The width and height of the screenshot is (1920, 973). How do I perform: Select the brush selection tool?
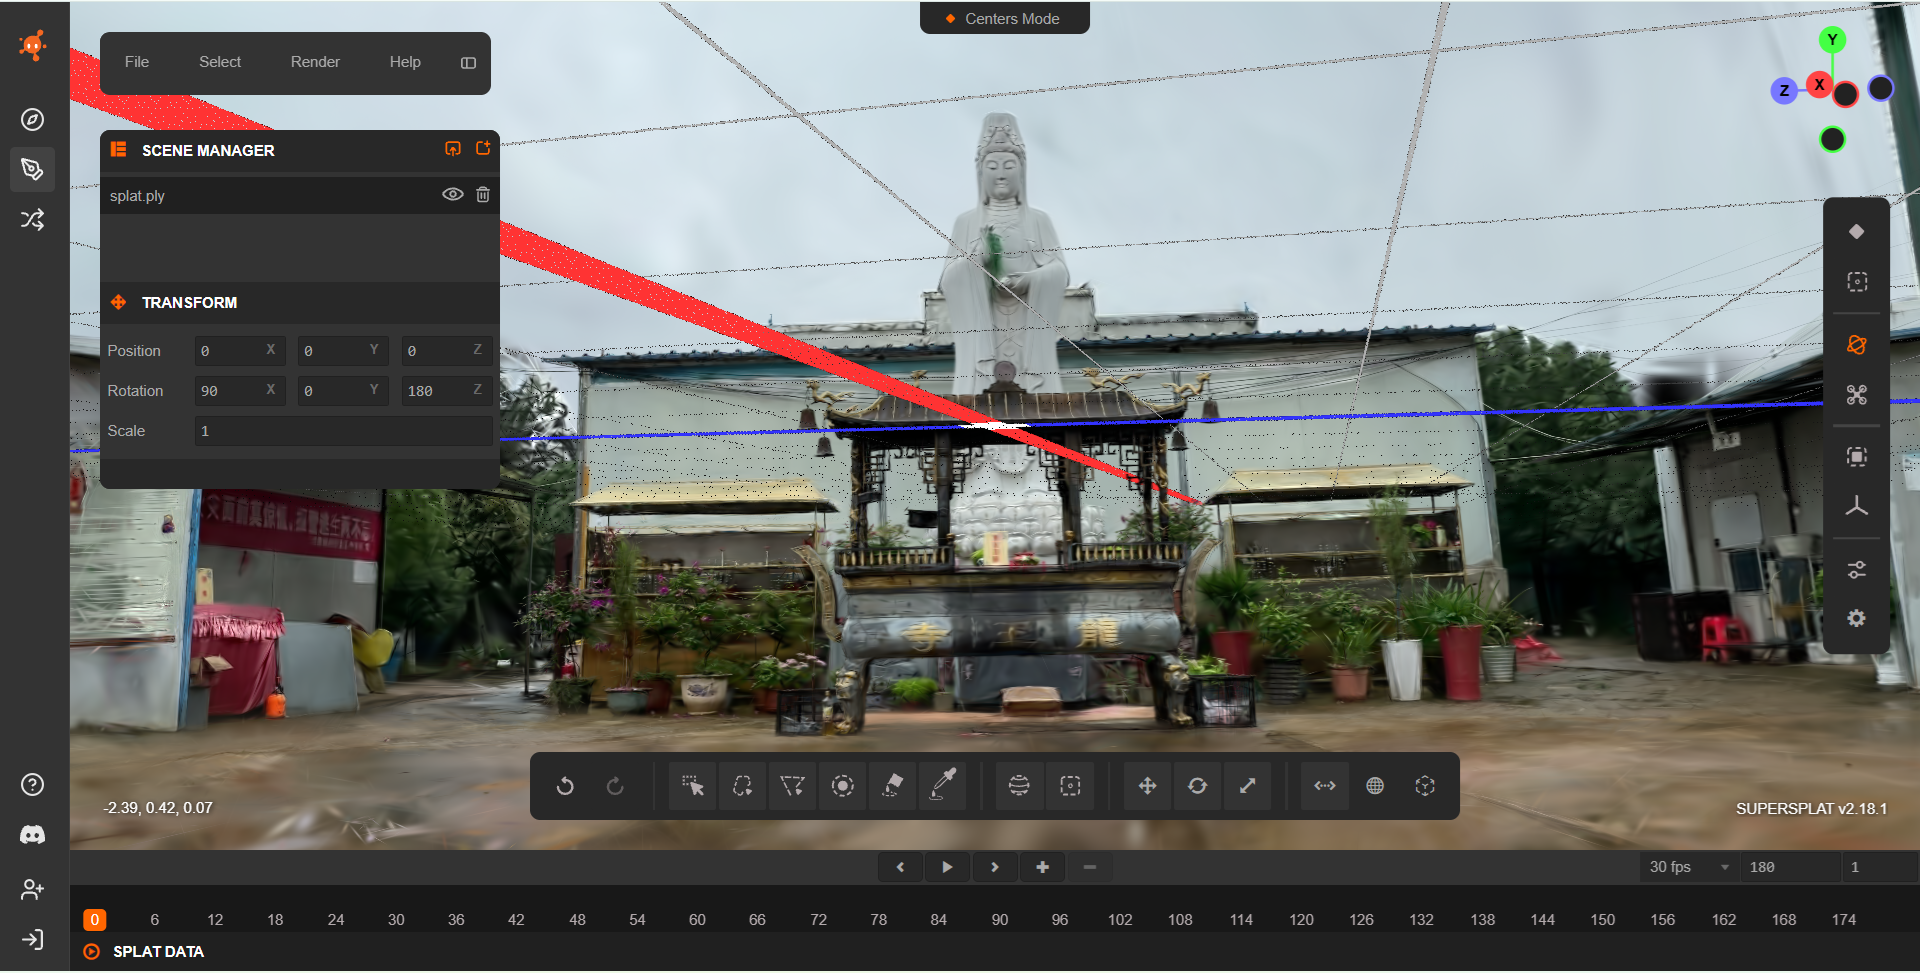[x=843, y=786]
